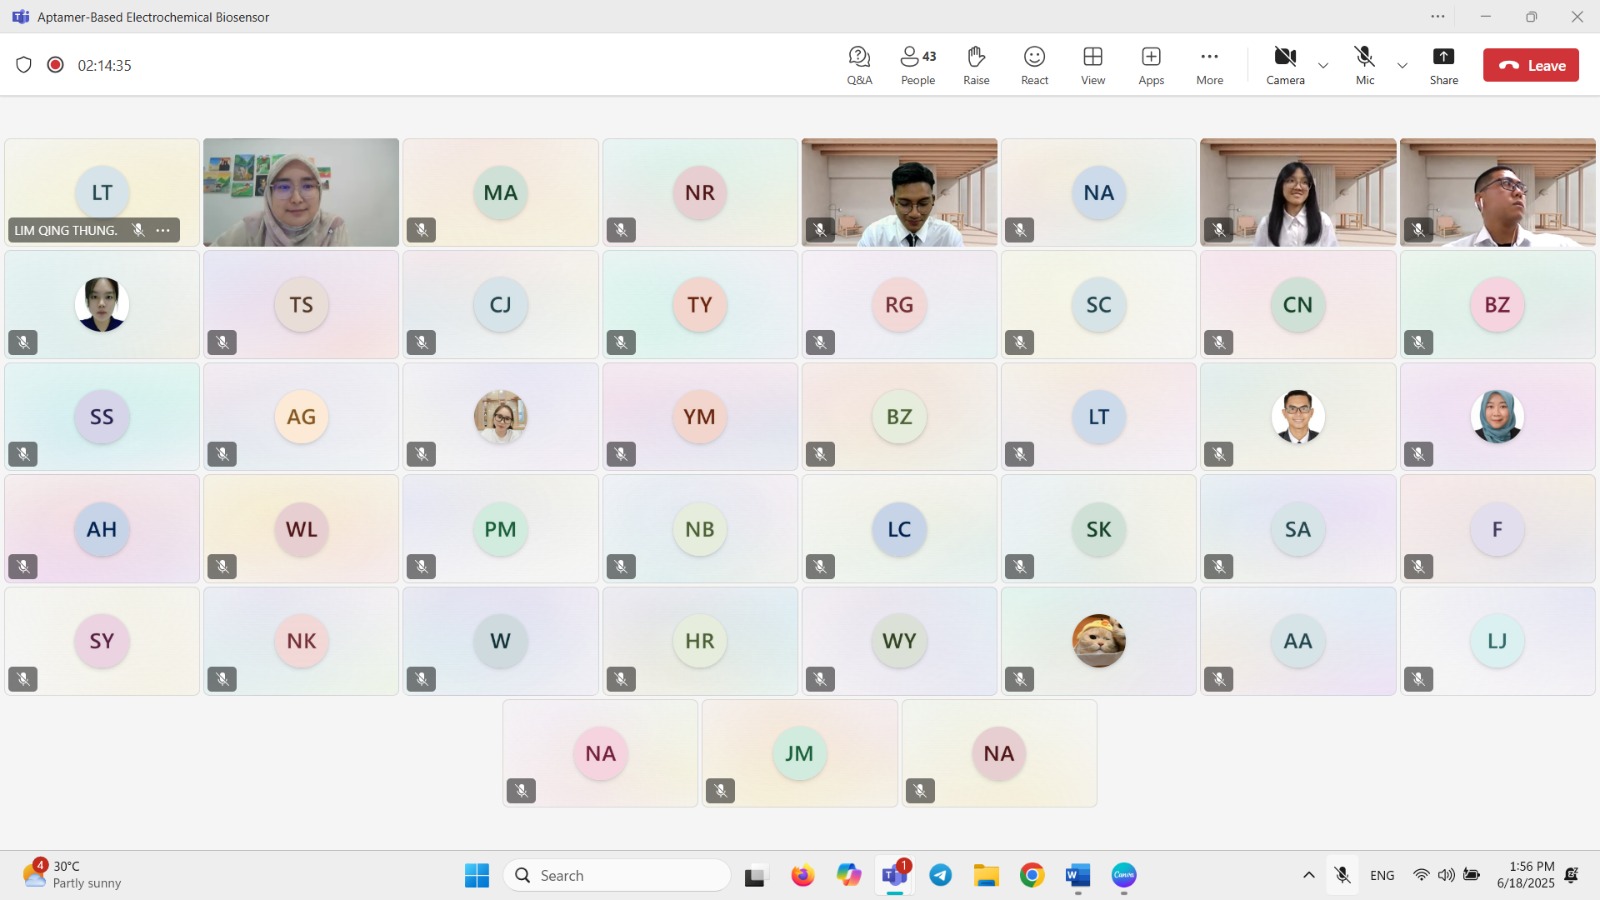Viewport: 1600px width, 900px height.
Task: Click the W participant avatar
Action: coord(500,641)
